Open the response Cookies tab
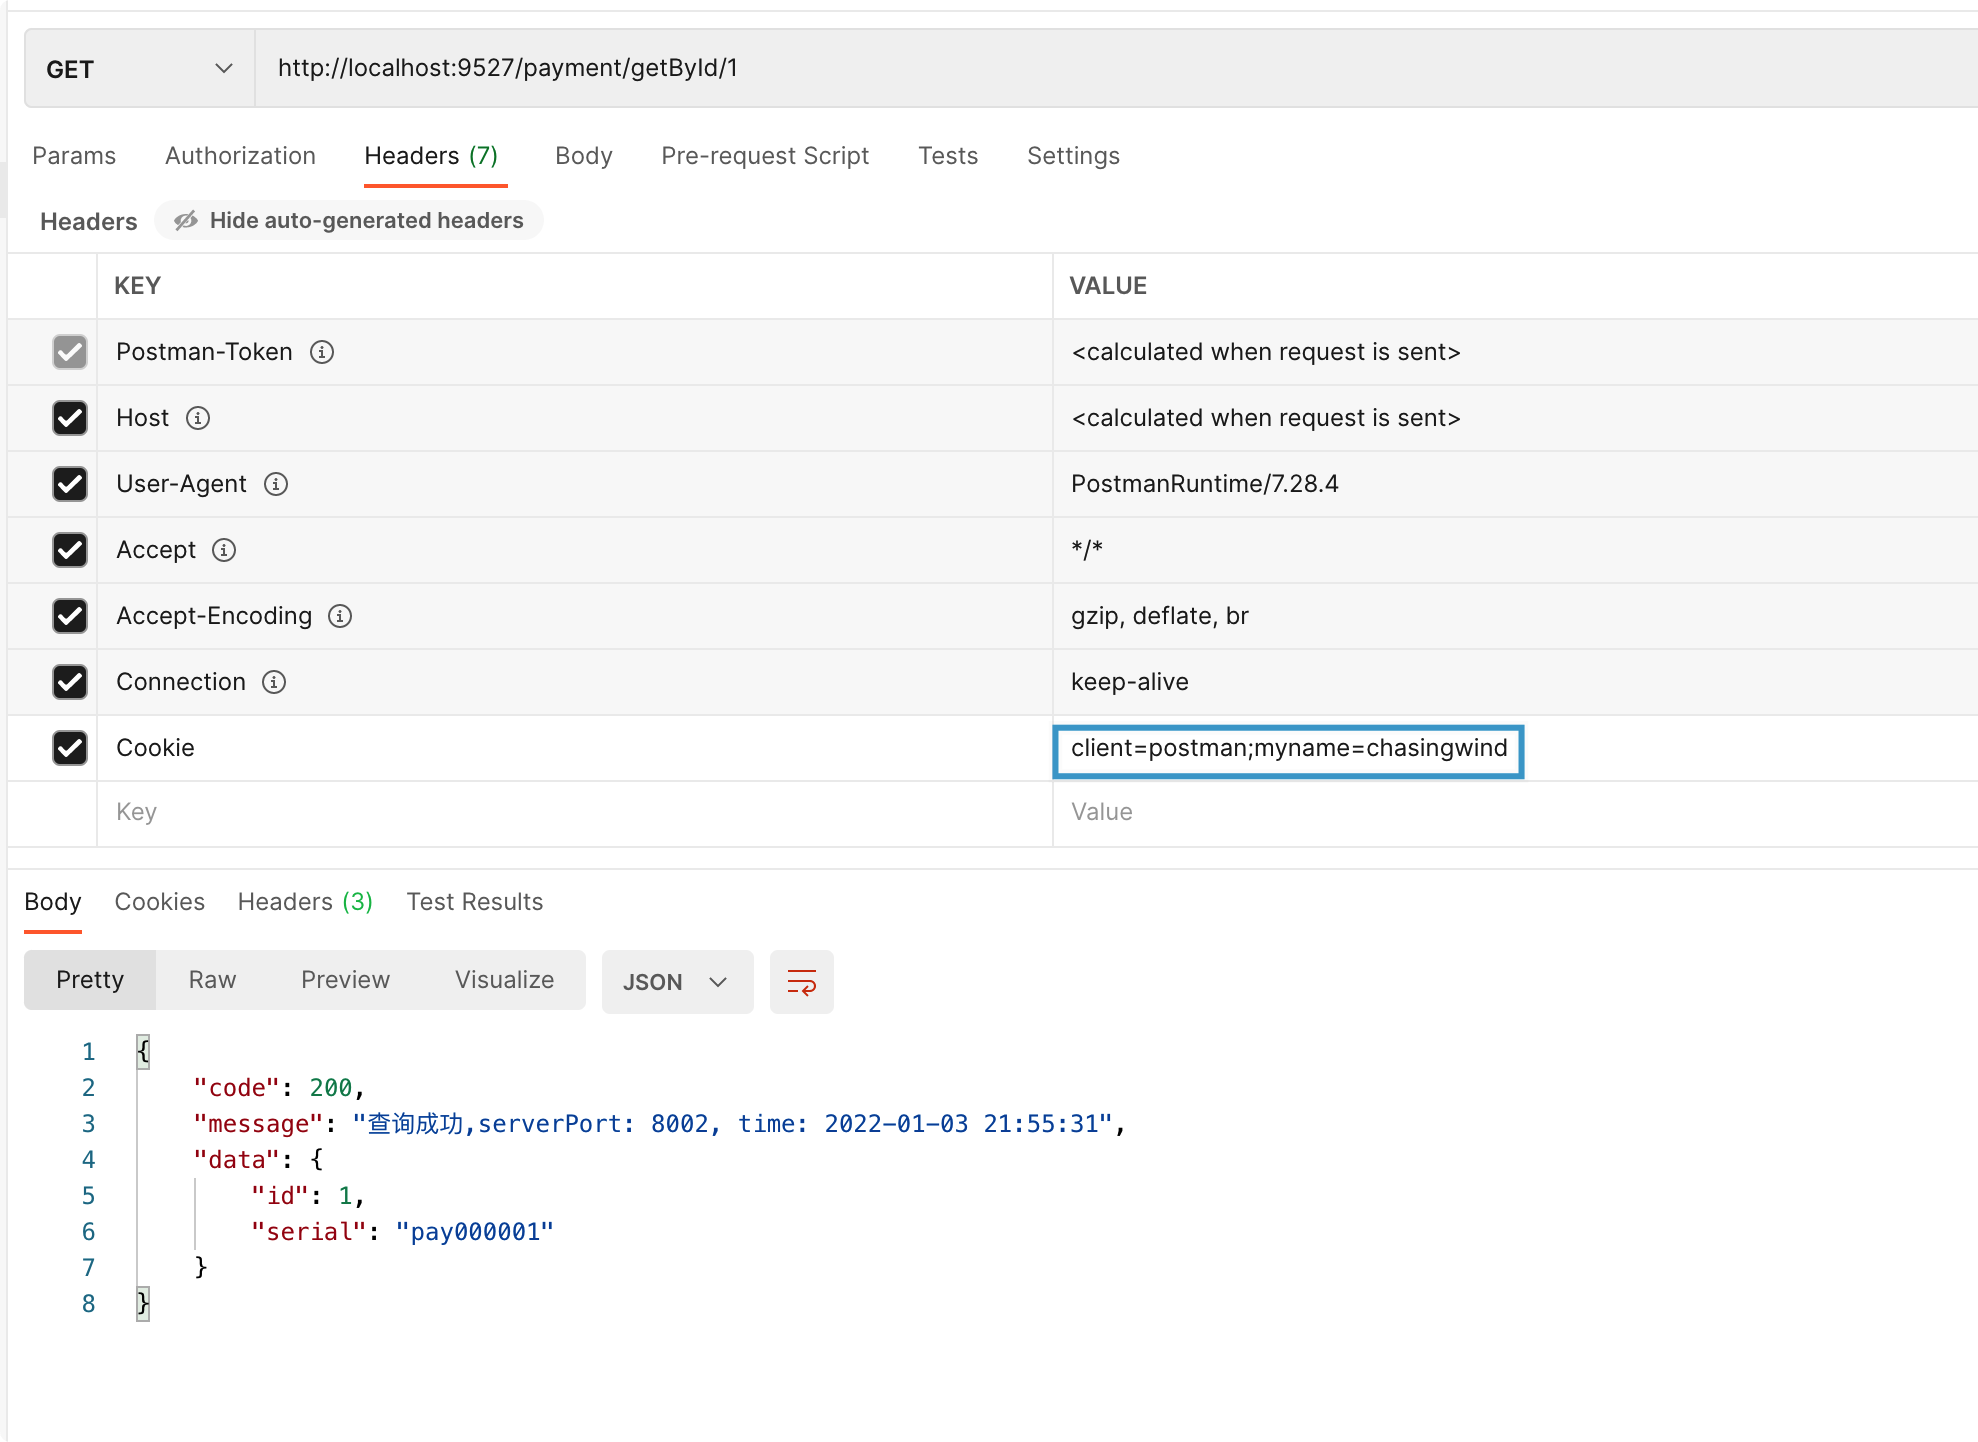 pyautogui.click(x=159, y=902)
